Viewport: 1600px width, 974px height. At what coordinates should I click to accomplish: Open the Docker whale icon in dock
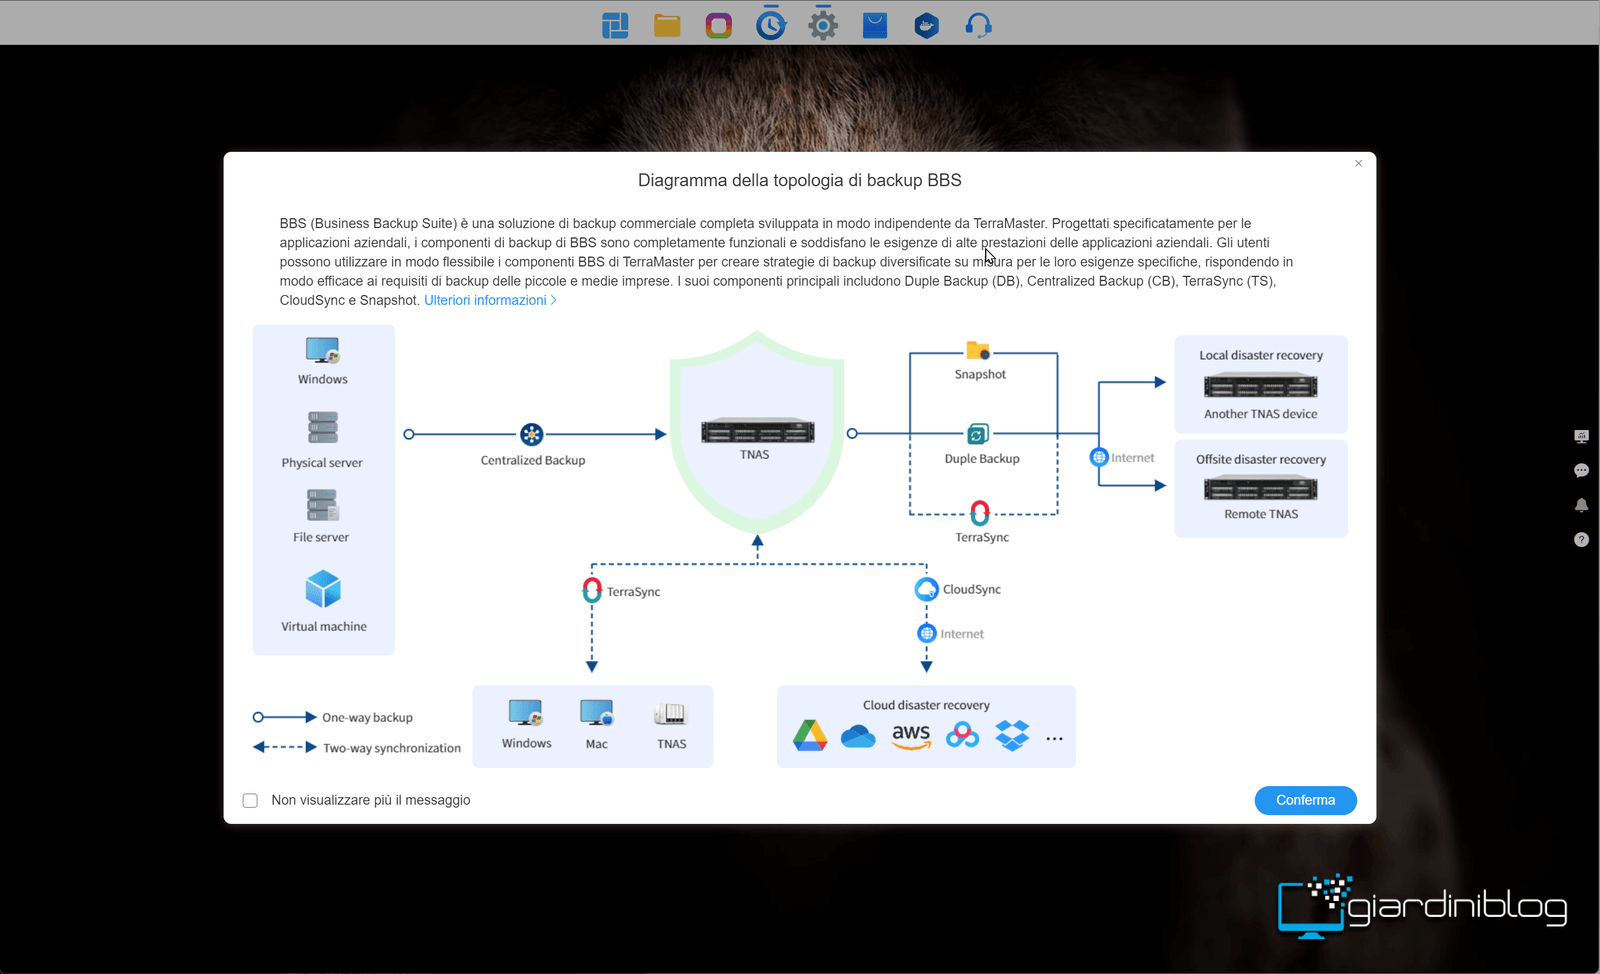coord(927,25)
